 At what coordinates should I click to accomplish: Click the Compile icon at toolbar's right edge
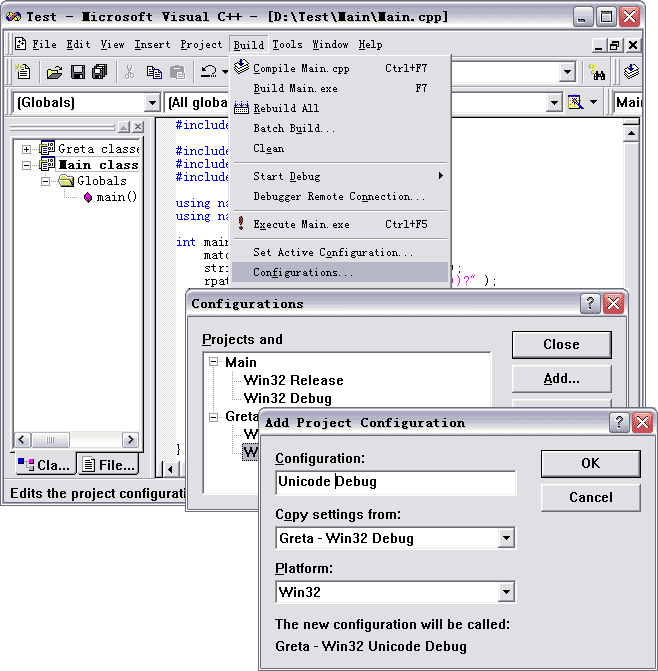(631, 71)
